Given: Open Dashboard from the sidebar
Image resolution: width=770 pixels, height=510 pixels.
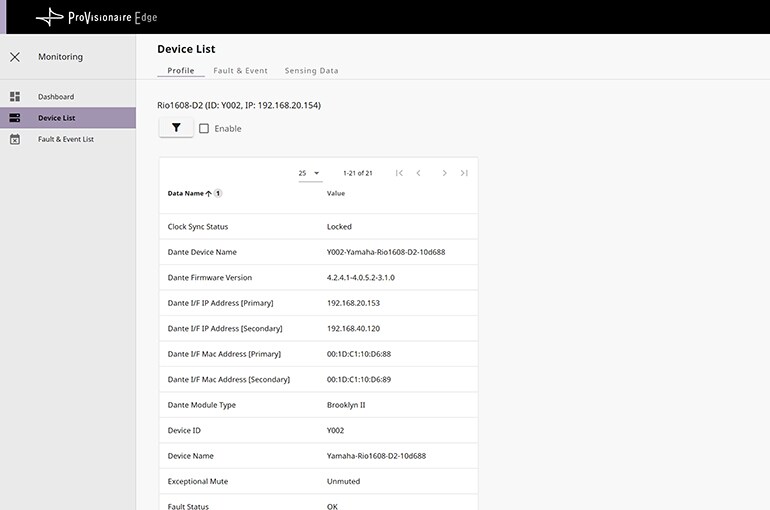Looking at the screenshot, I should (x=56, y=97).
